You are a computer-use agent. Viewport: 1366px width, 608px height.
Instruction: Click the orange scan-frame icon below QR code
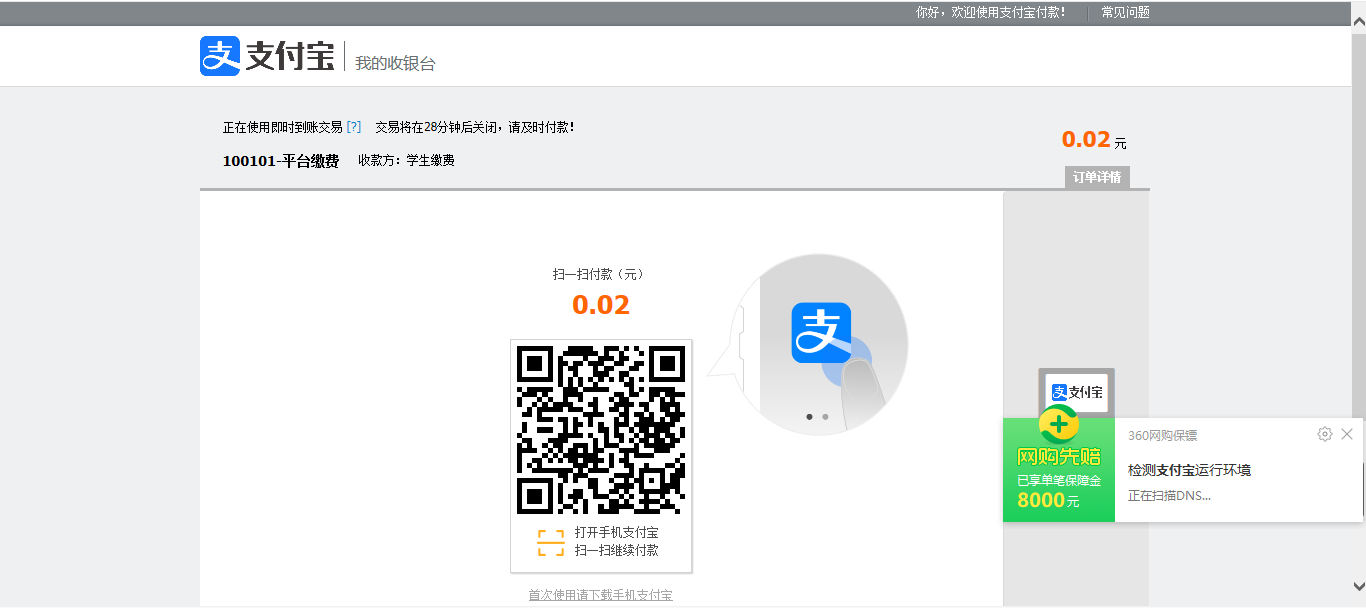point(550,543)
